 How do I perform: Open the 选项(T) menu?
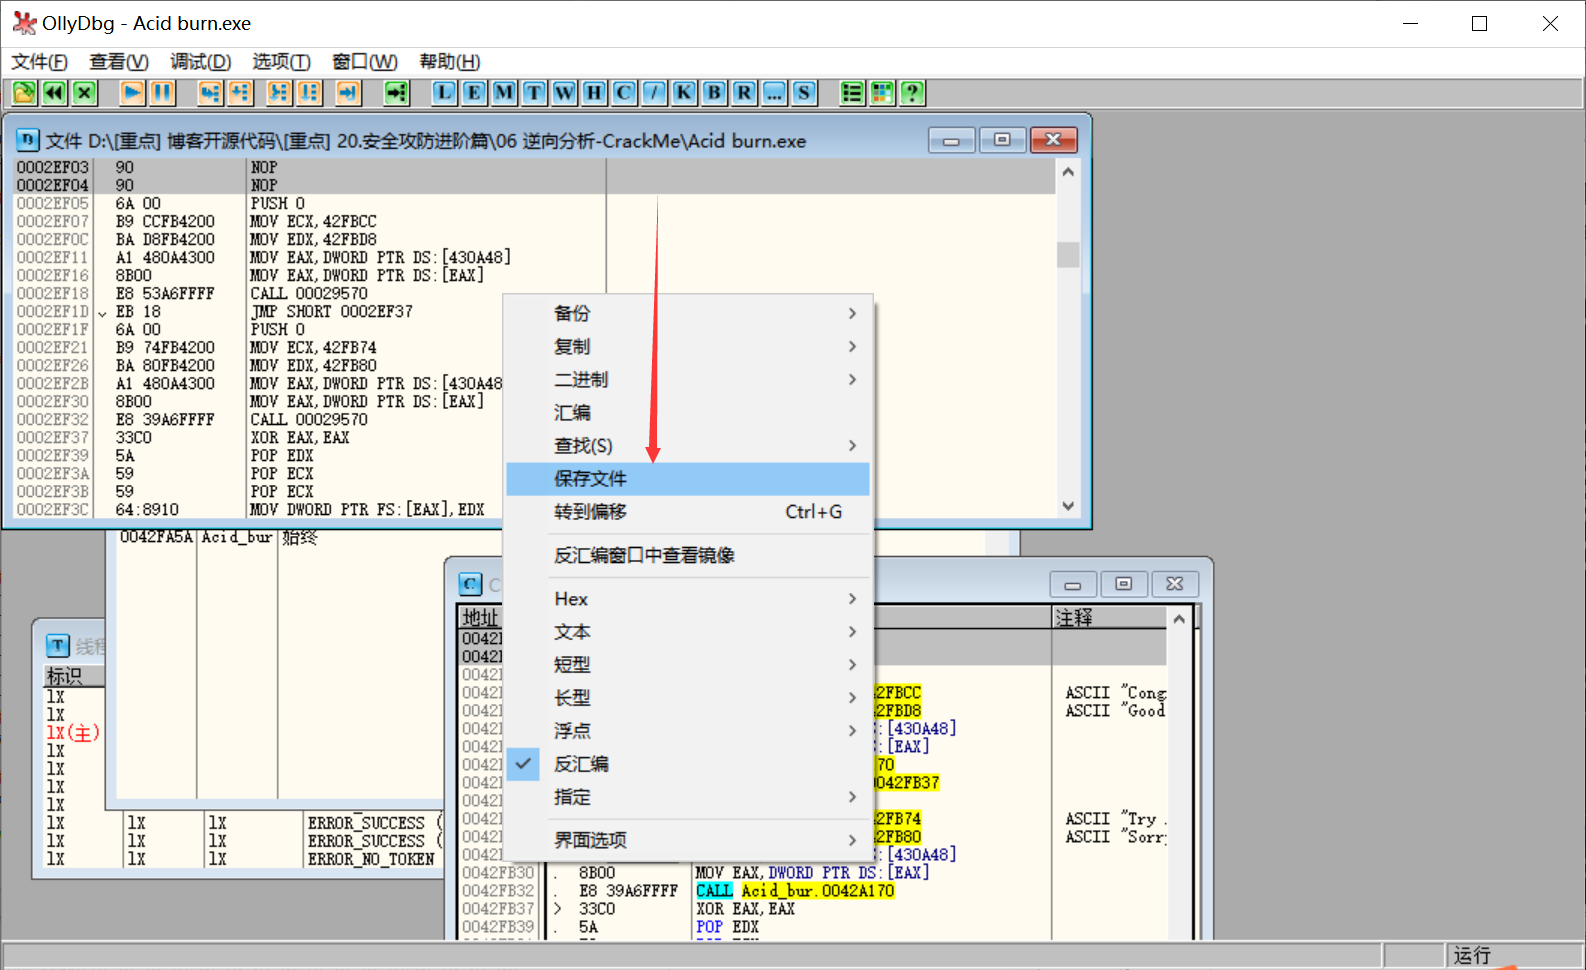tap(282, 62)
